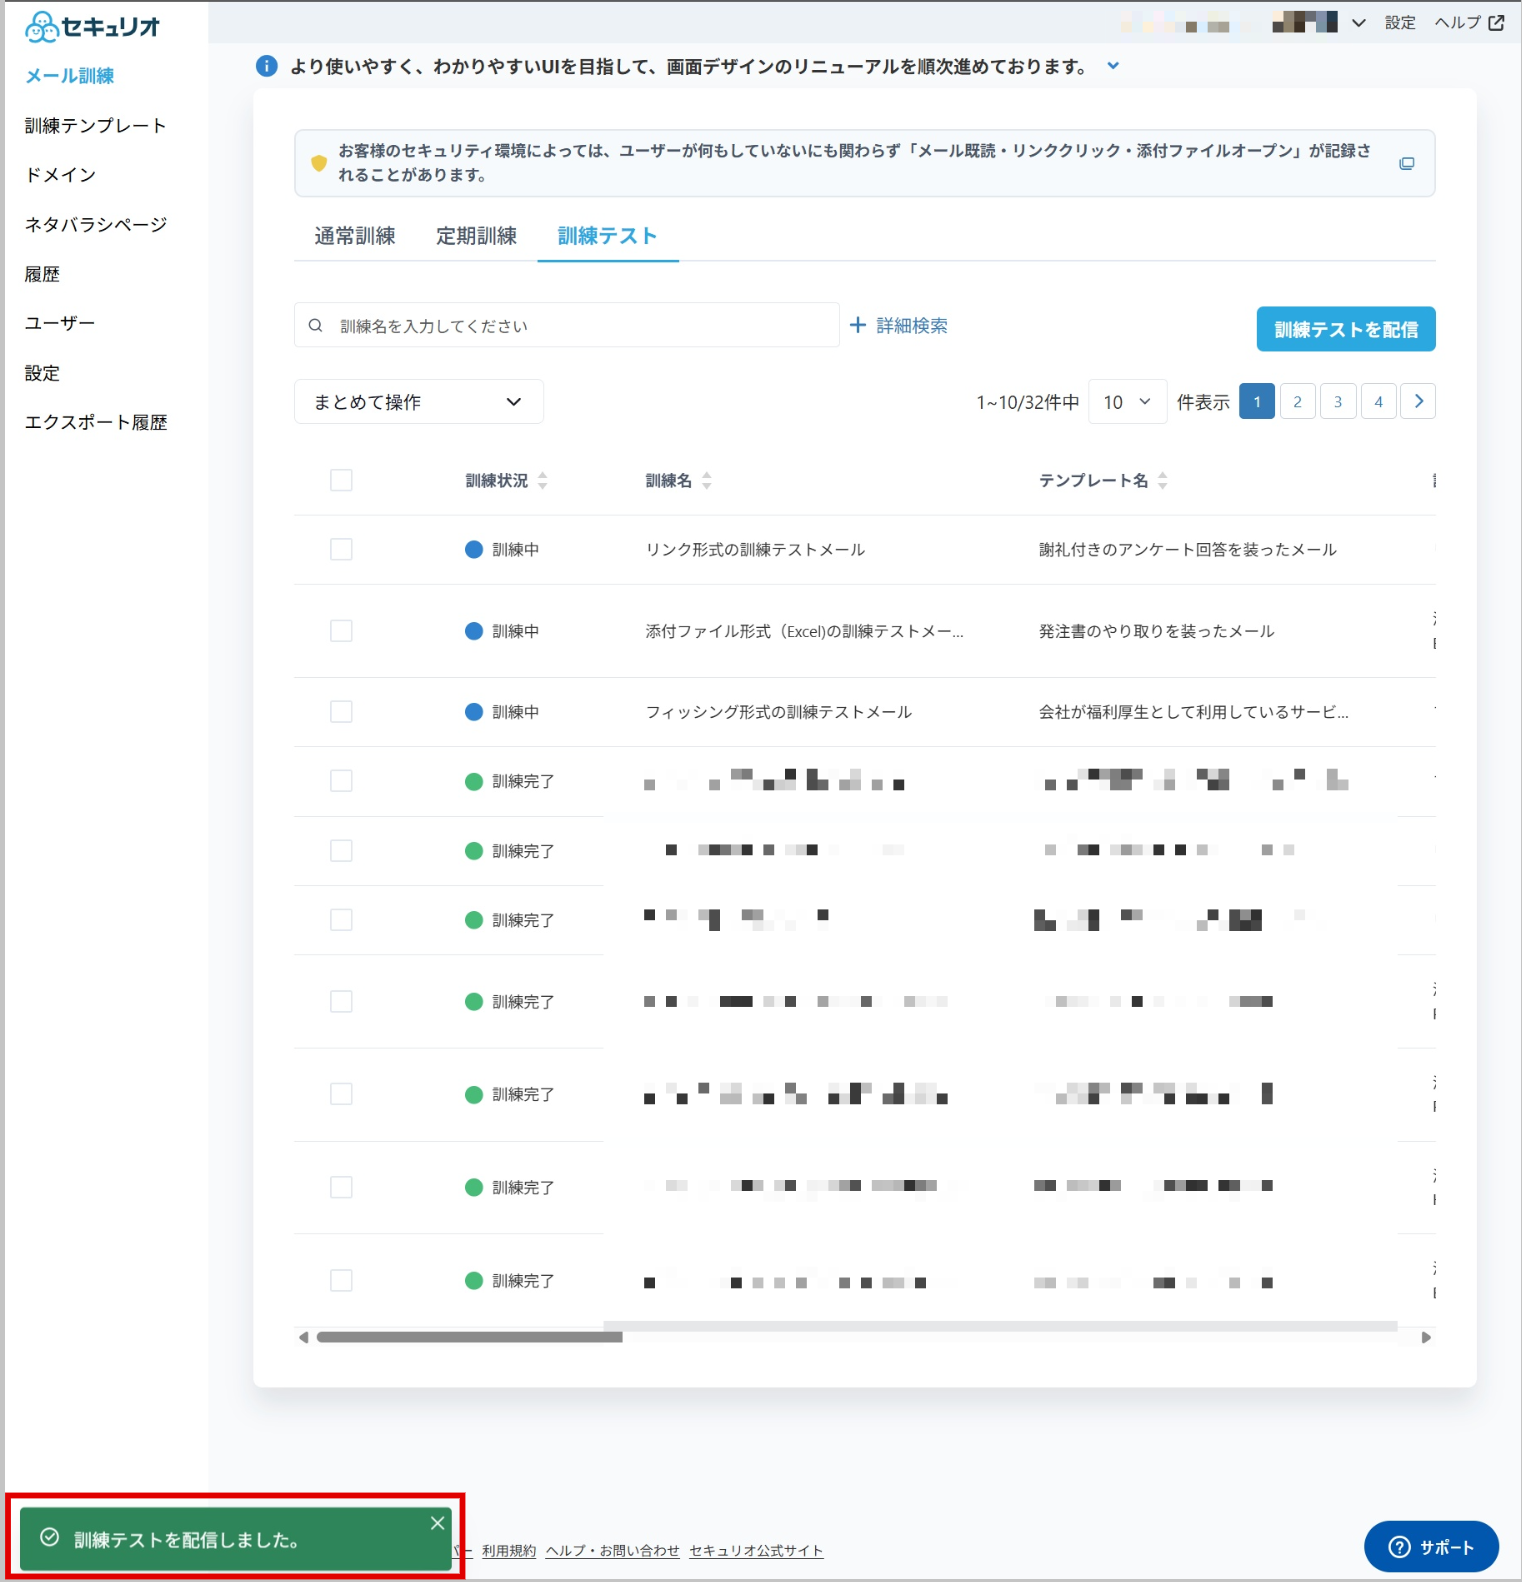Open the 詳細検索 link
The height and width of the screenshot is (1582, 1522).
point(899,325)
